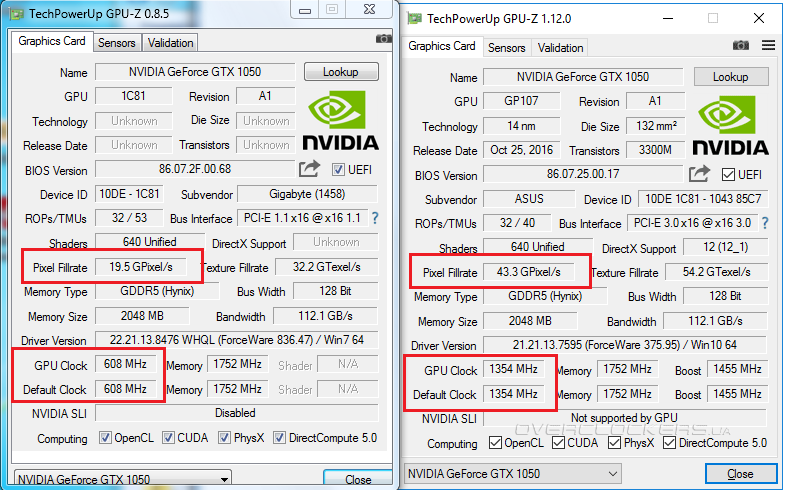The image size is (788, 490).
Task: Click GPU field showing 1C81
Action: point(133,96)
